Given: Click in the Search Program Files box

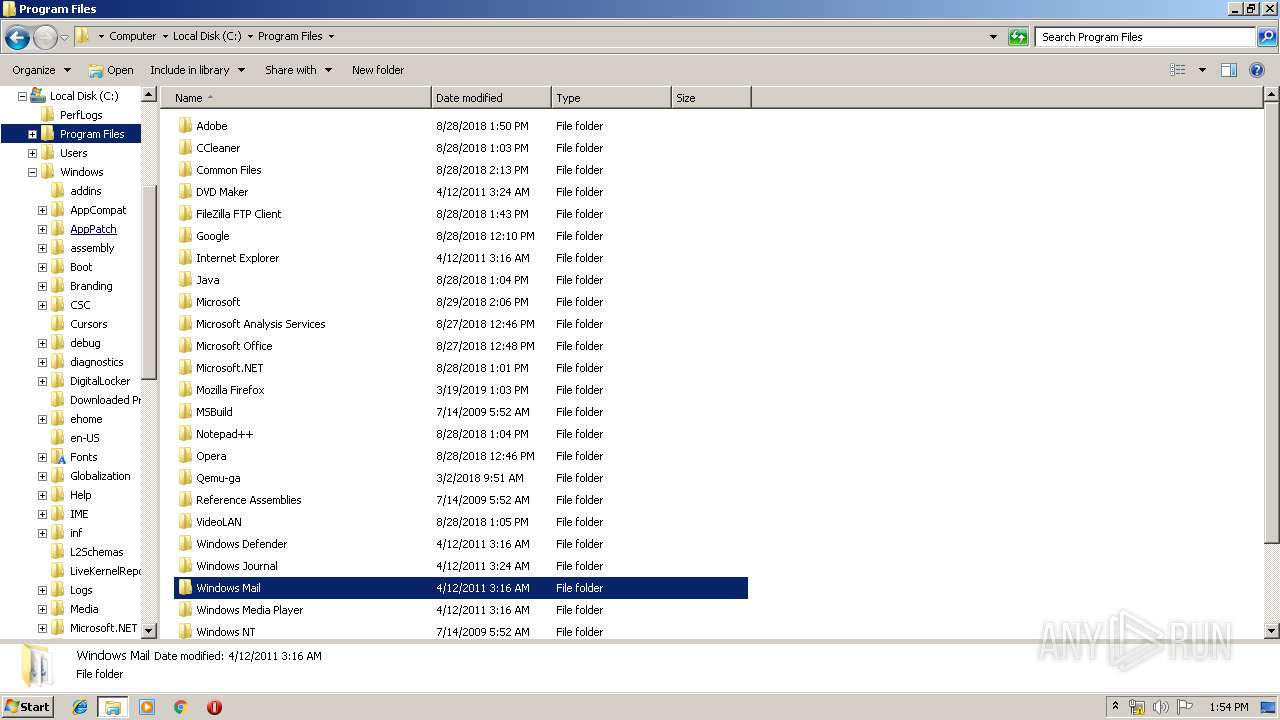Looking at the screenshot, I should click(1145, 37).
